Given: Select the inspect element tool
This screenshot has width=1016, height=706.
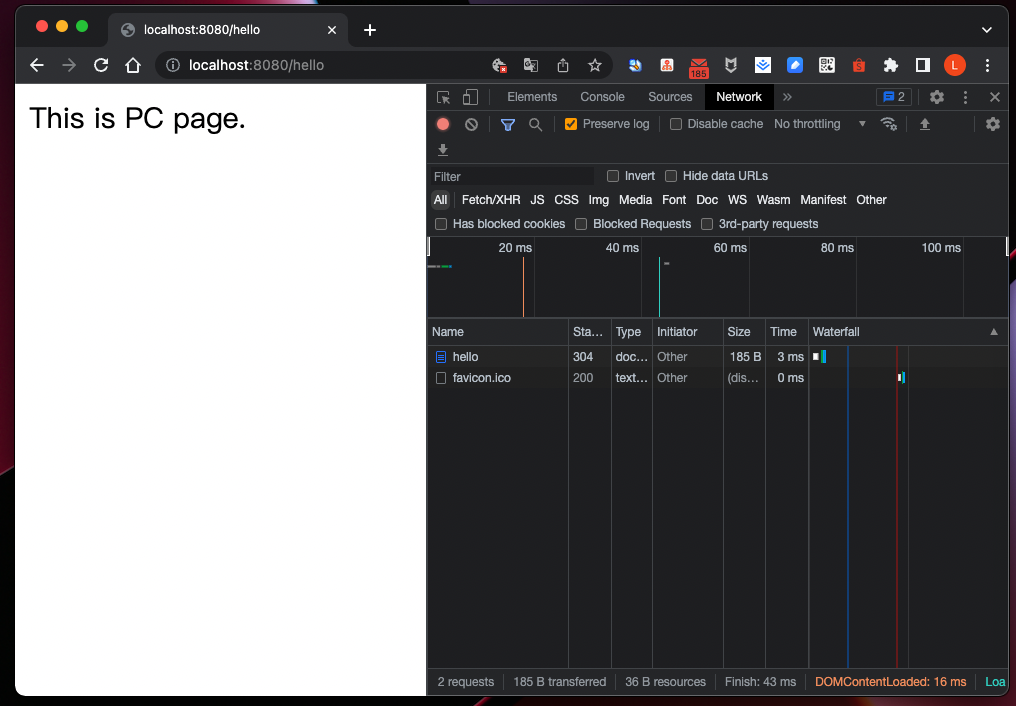Looking at the screenshot, I should click(443, 97).
